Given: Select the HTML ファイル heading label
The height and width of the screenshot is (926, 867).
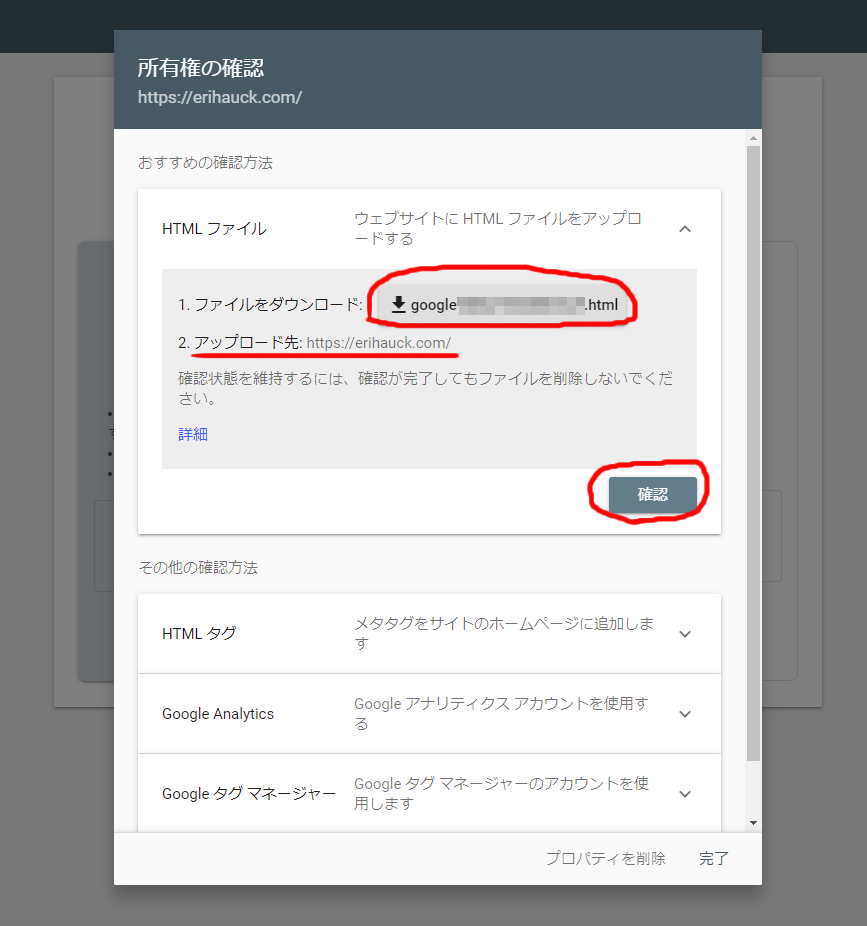Looking at the screenshot, I should (x=214, y=229).
